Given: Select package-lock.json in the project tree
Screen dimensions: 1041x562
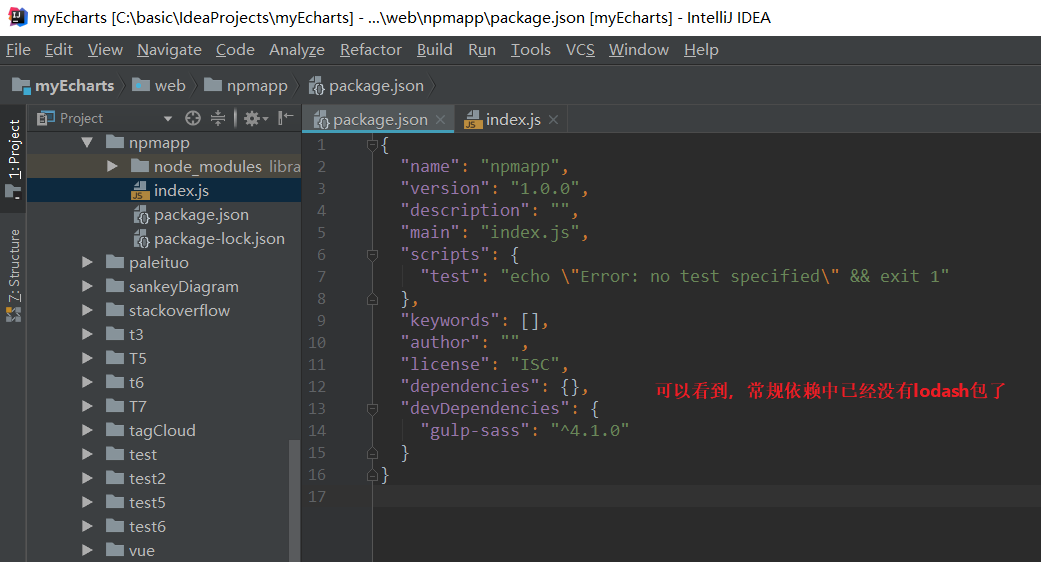Looking at the screenshot, I should tap(163, 239).
